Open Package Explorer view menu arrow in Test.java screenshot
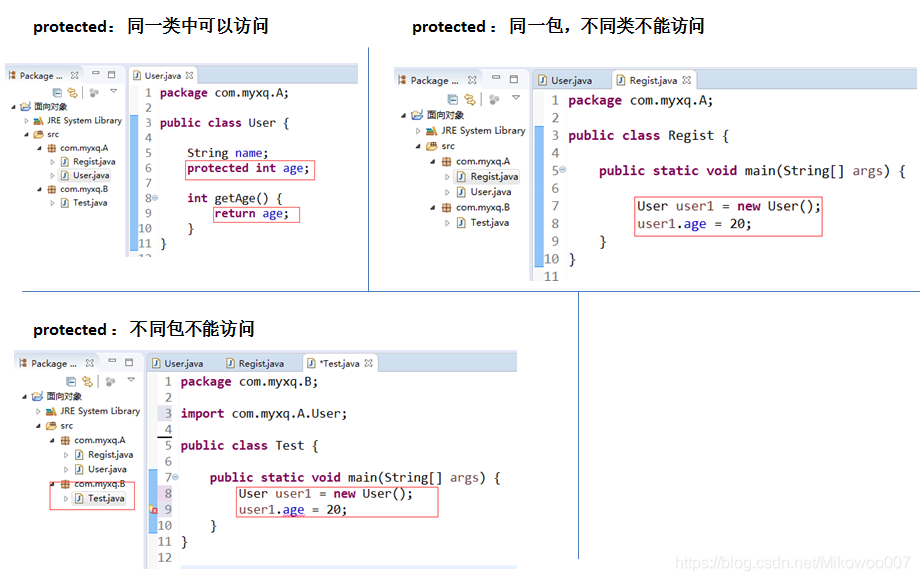This screenshot has height=581, width=920. [131, 380]
